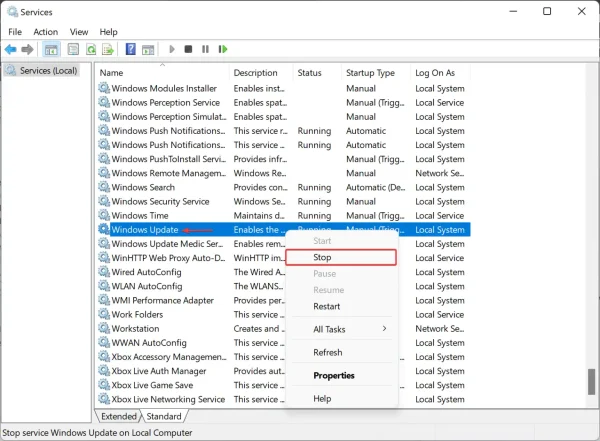The height and width of the screenshot is (441, 600).
Task: Maximize the Services window
Action: 547,11
